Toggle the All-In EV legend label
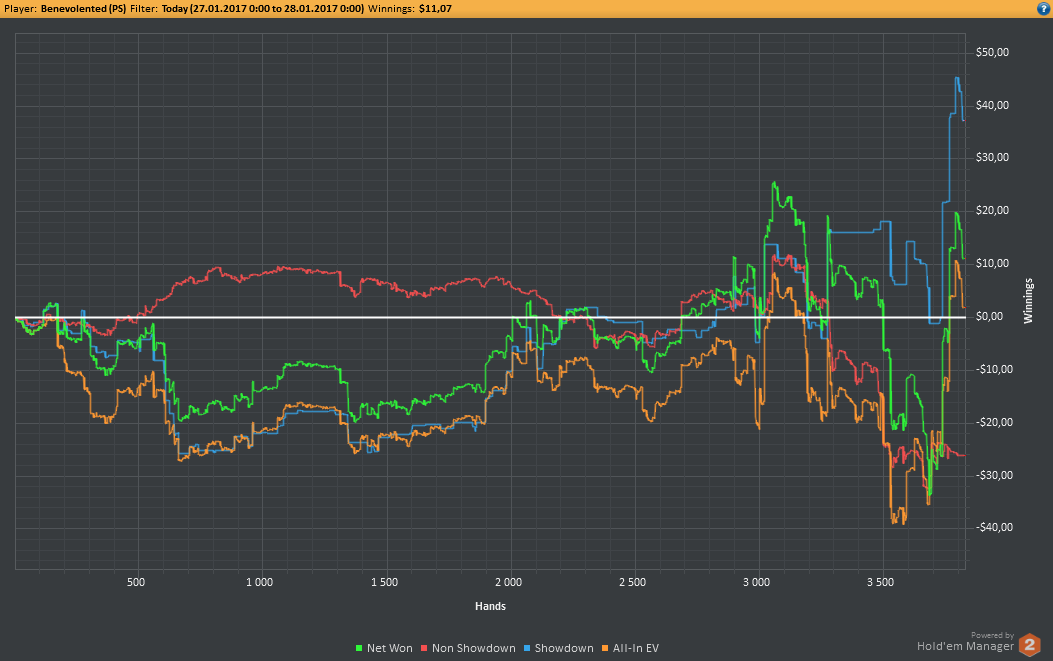 (x=635, y=648)
